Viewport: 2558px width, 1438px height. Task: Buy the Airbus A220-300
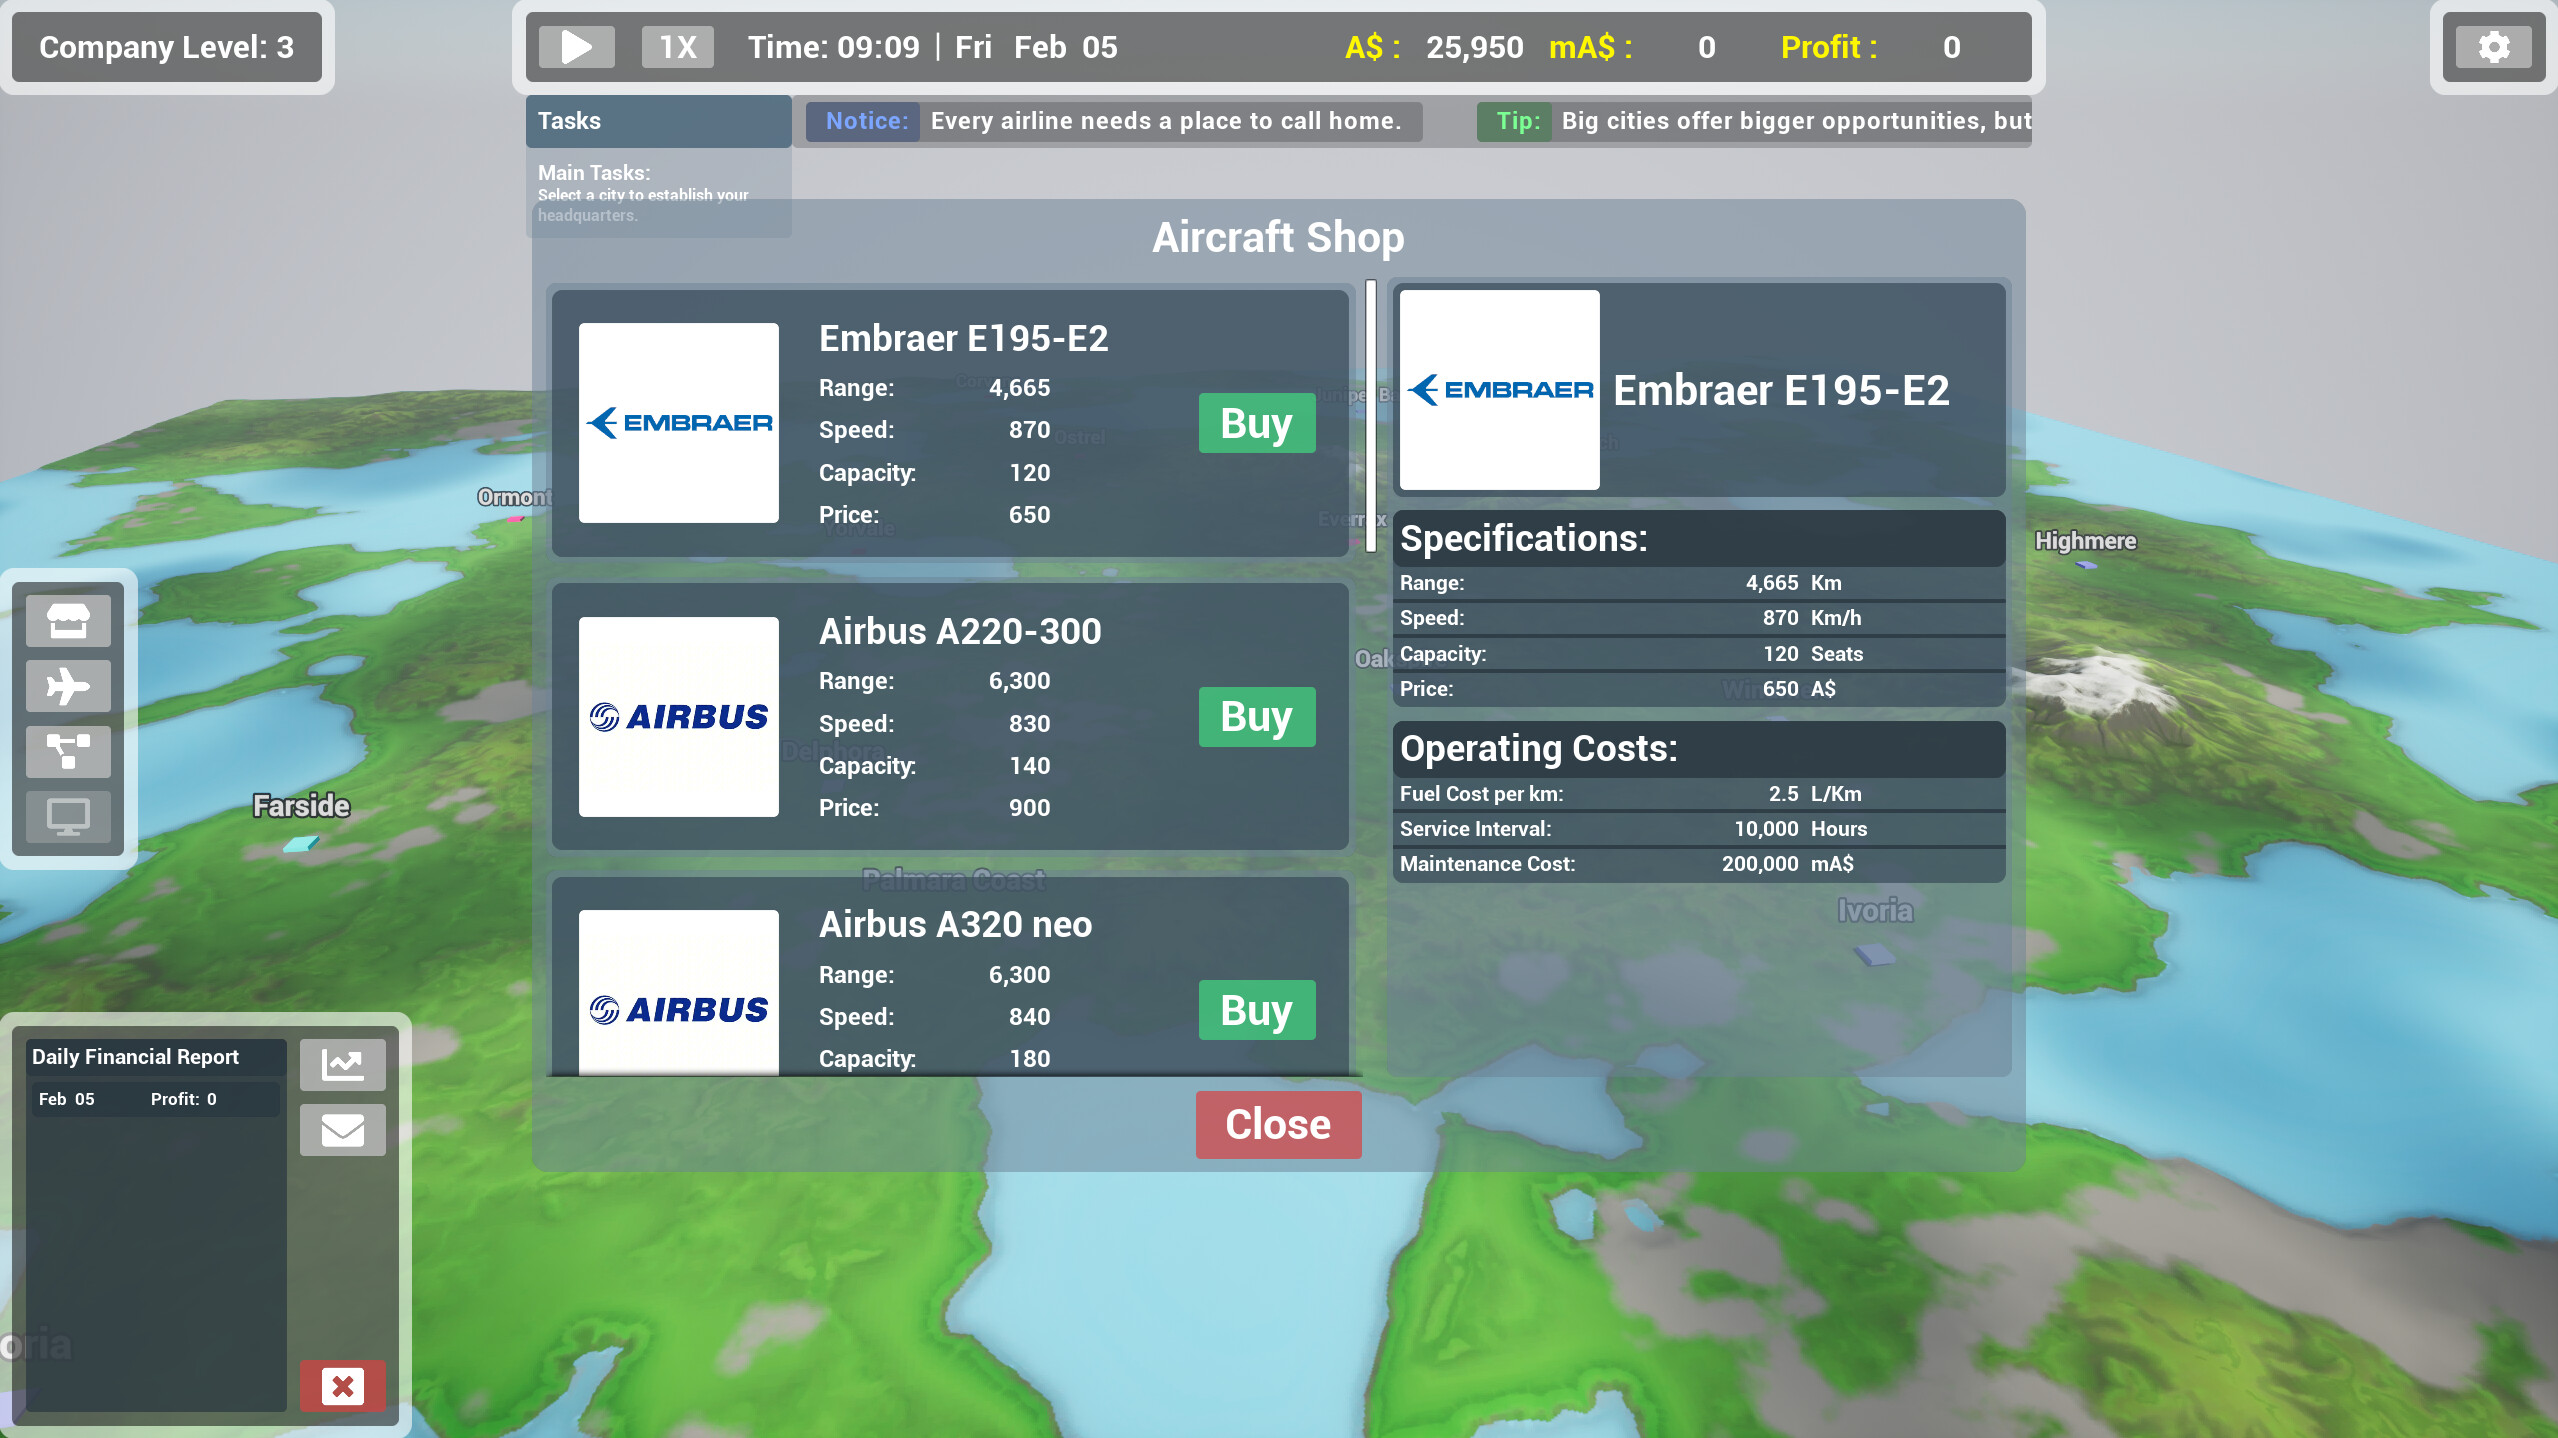(1257, 717)
